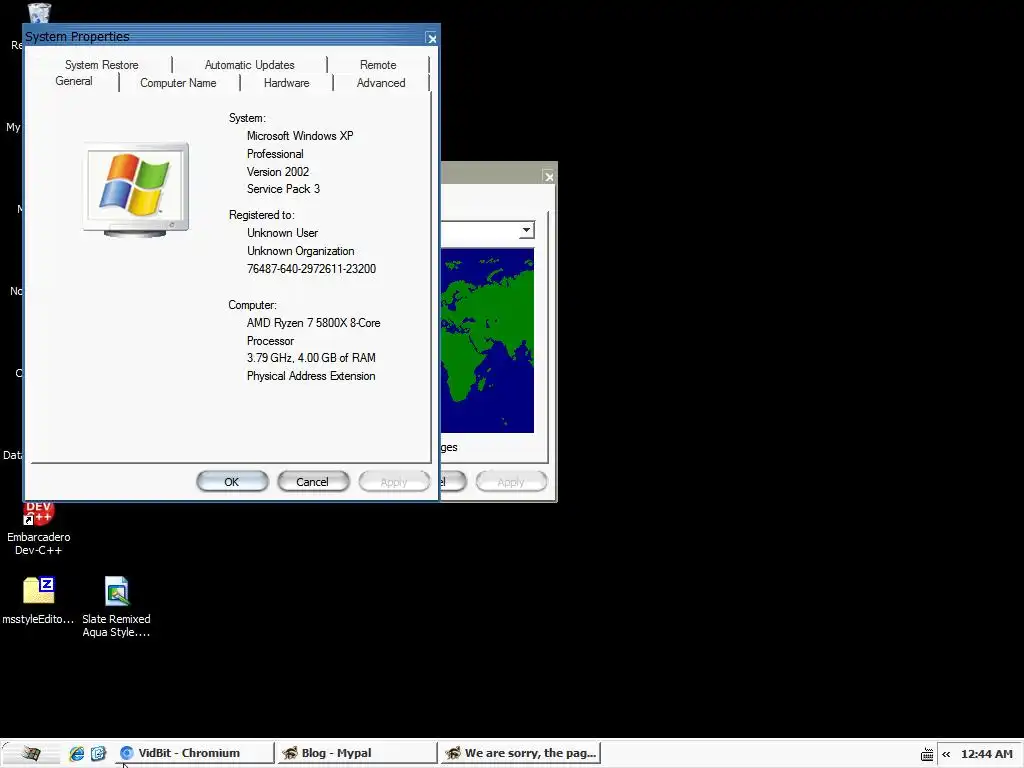Click the 12:44 AM system clock
The height and width of the screenshot is (768, 1024).
986,754
